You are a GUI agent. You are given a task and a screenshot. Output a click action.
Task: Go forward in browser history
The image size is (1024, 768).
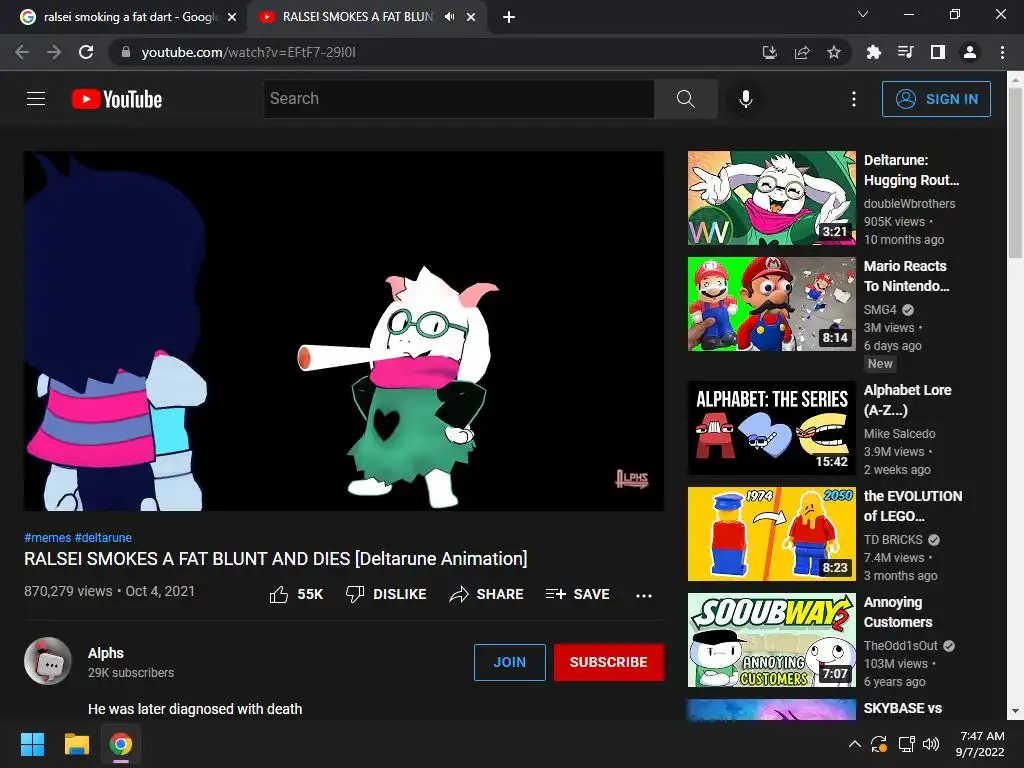54,52
